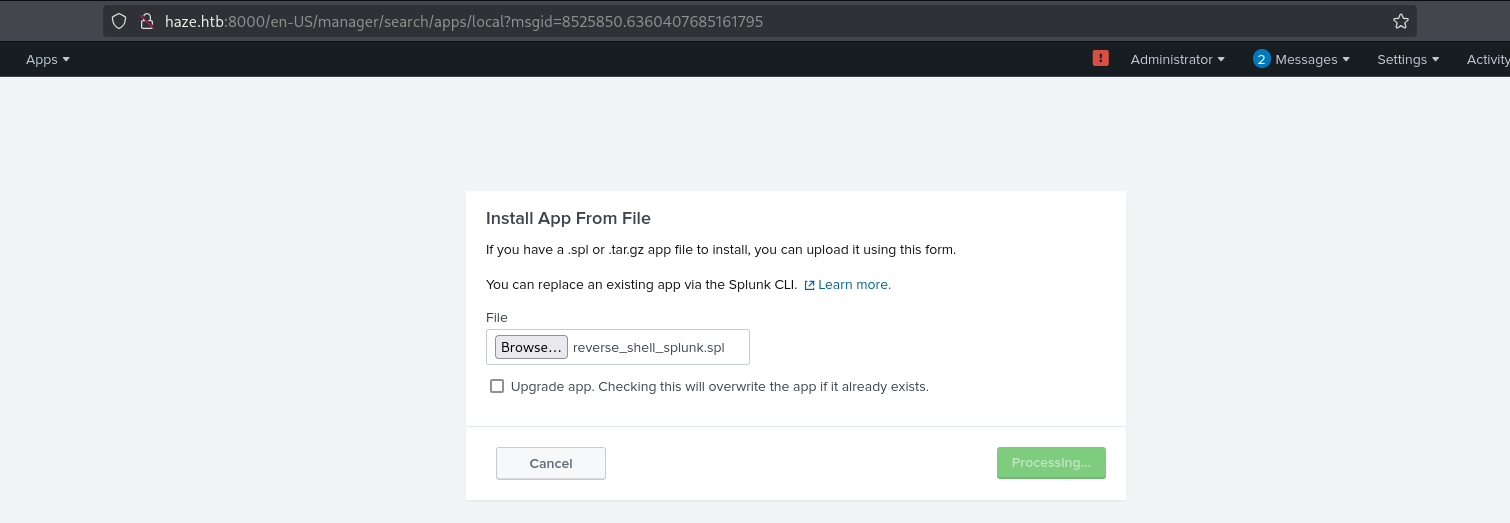1510x523 pixels.
Task: Expand the Apps dropdown
Action: [48, 59]
